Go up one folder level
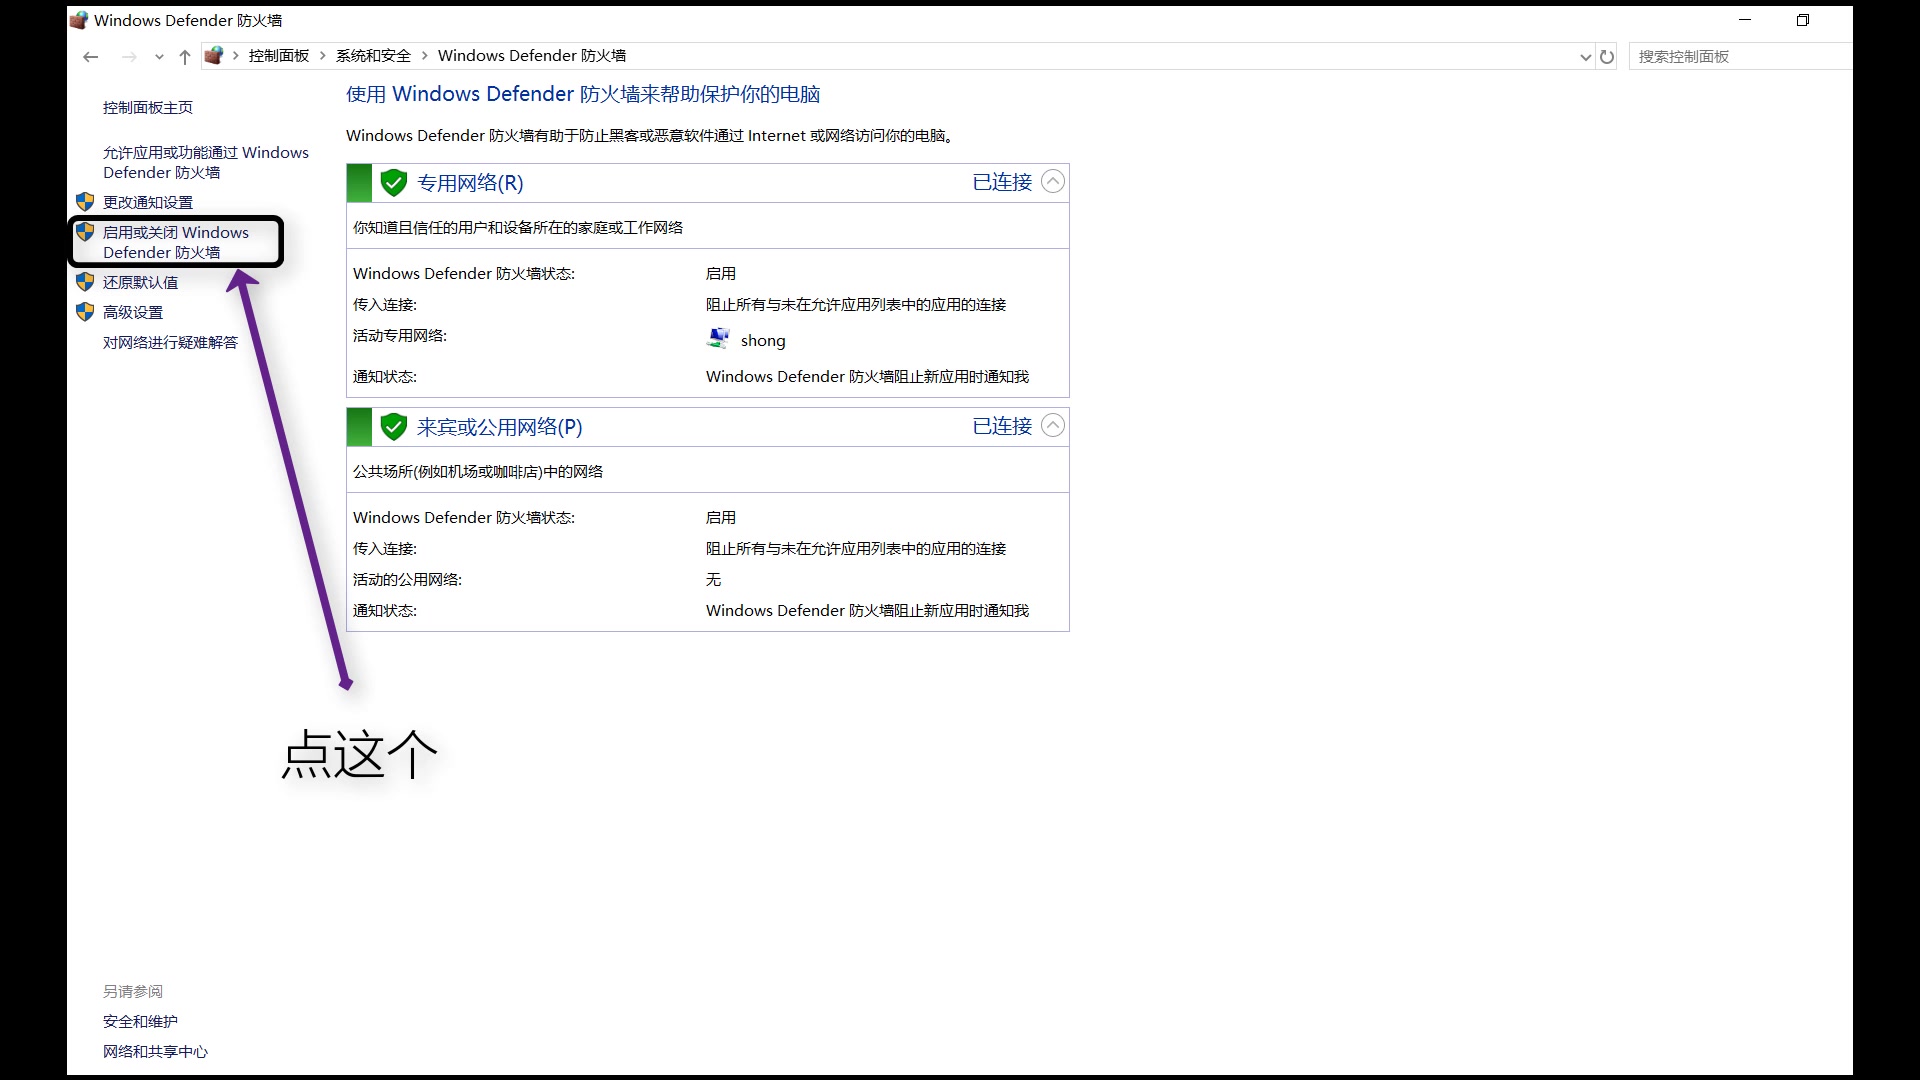The image size is (1920, 1080). pos(185,57)
